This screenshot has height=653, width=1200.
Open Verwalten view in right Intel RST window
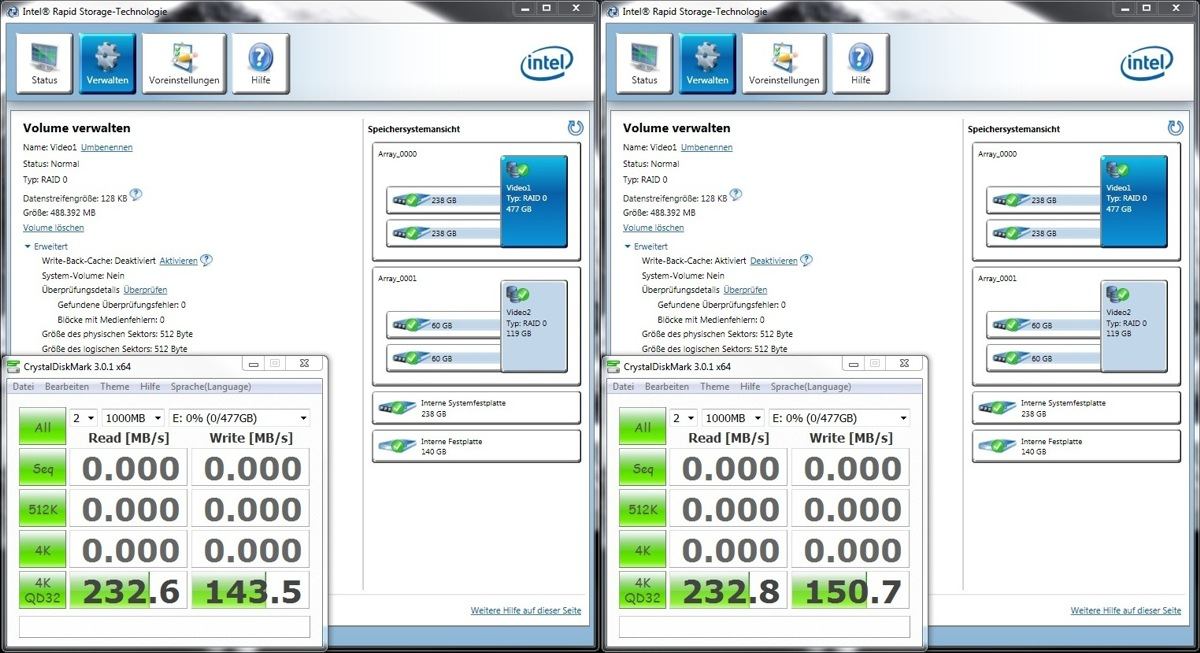point(707,64)
